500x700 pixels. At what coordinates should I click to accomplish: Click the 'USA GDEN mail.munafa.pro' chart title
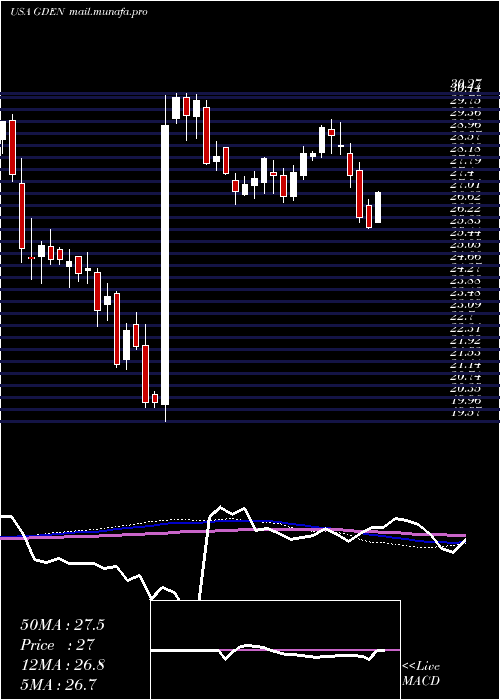point(79,12)
